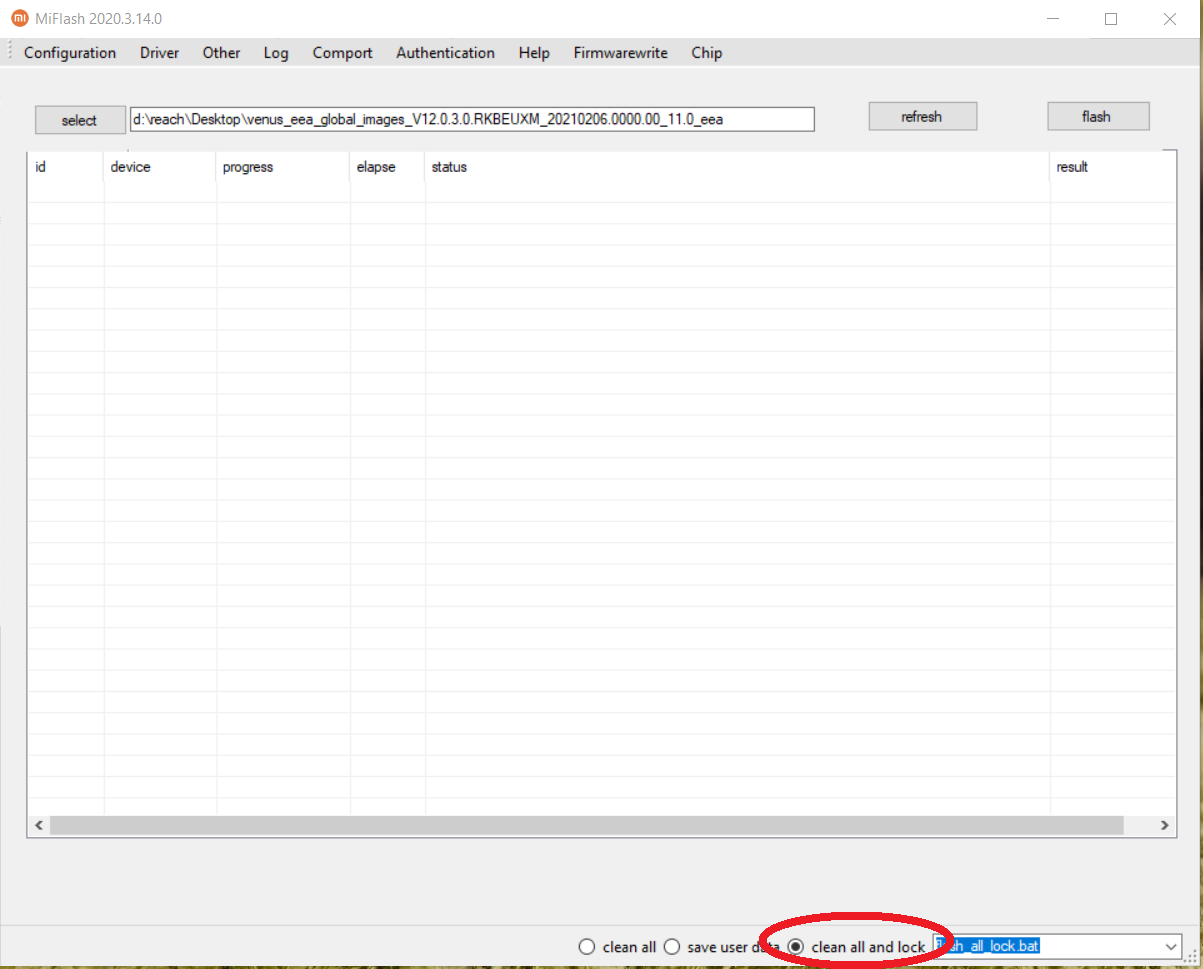Expand the flash script dropdown arrow
Viewport: 1203px width, 969px height.
(x=1171, y=946)
